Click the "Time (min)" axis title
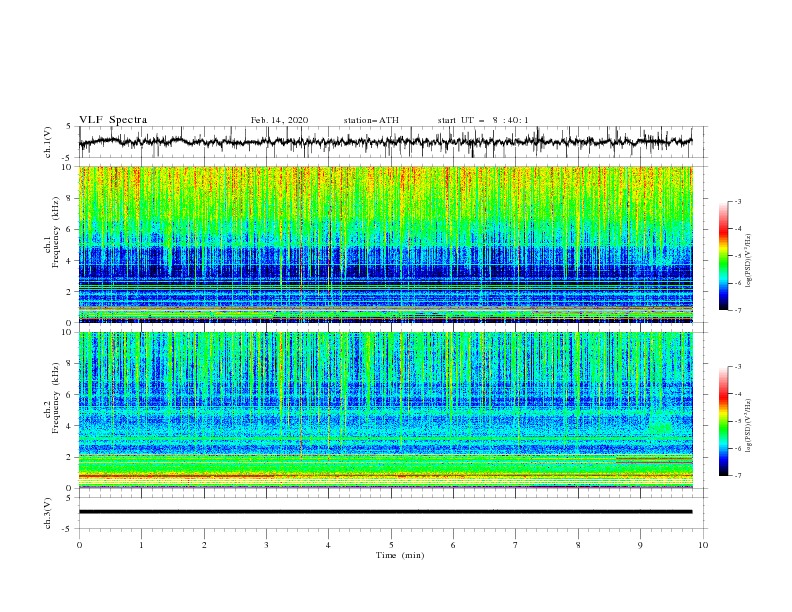 [400, 555]
